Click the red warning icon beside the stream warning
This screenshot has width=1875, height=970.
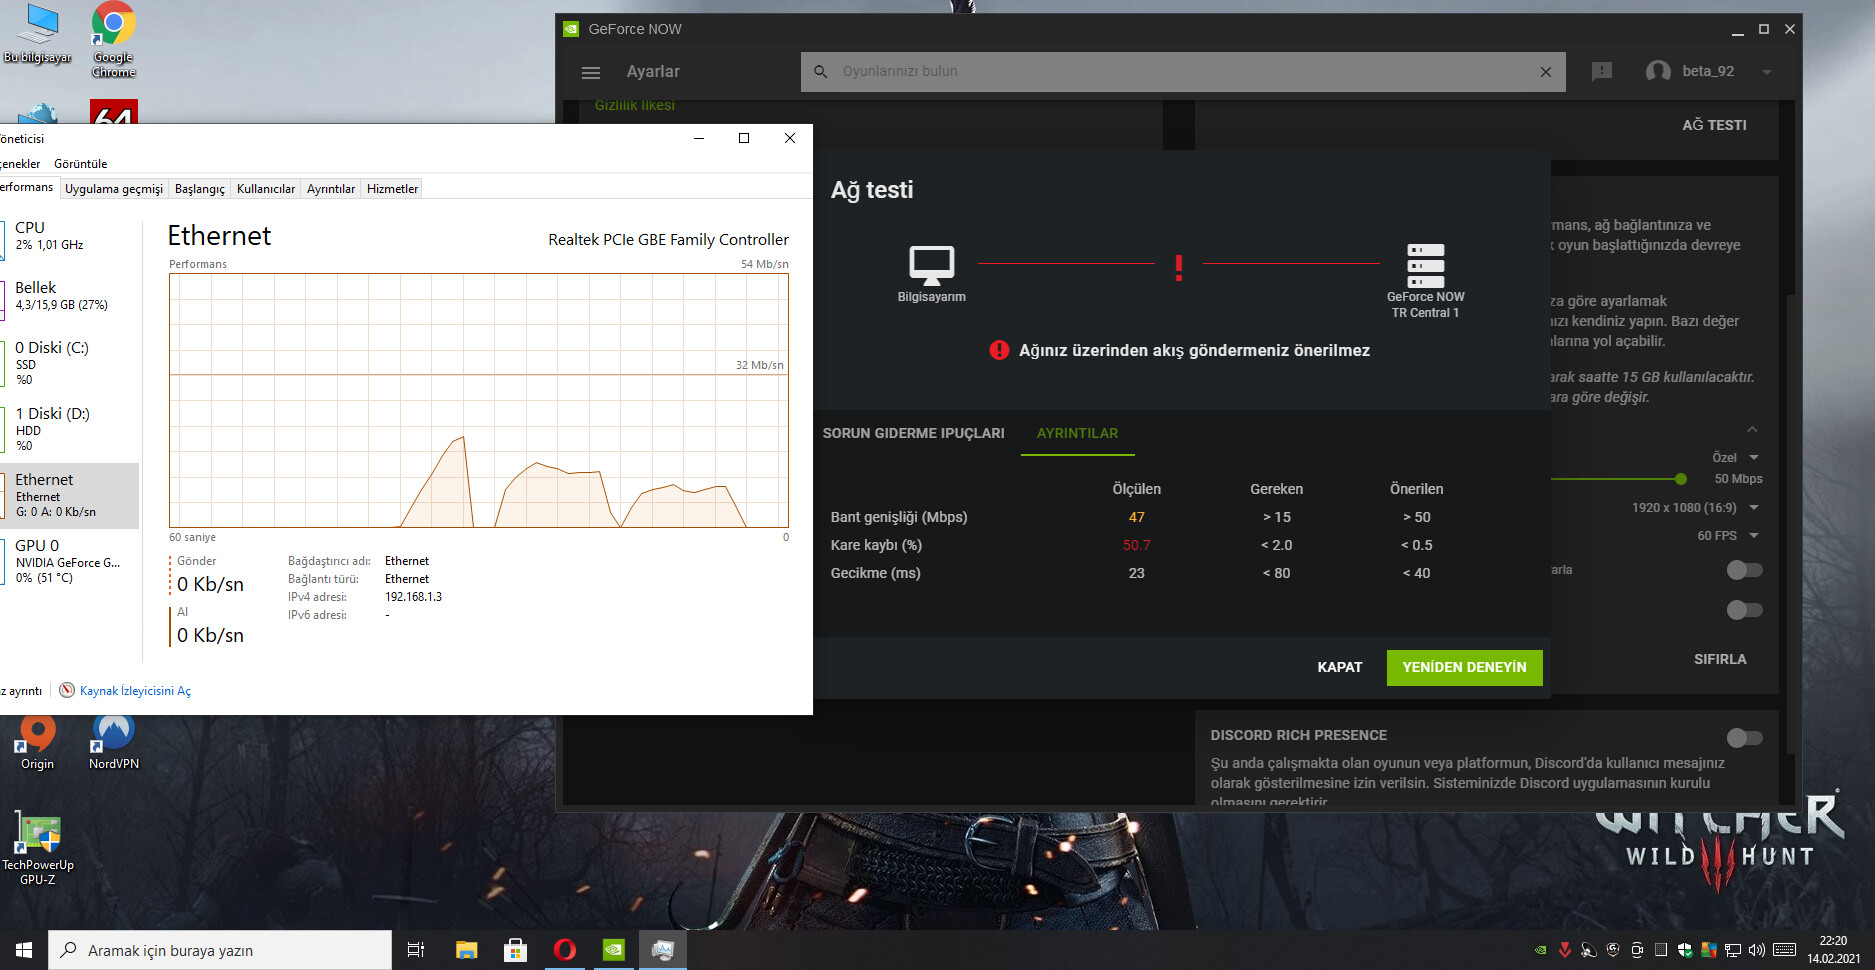(x=999, y=350)
